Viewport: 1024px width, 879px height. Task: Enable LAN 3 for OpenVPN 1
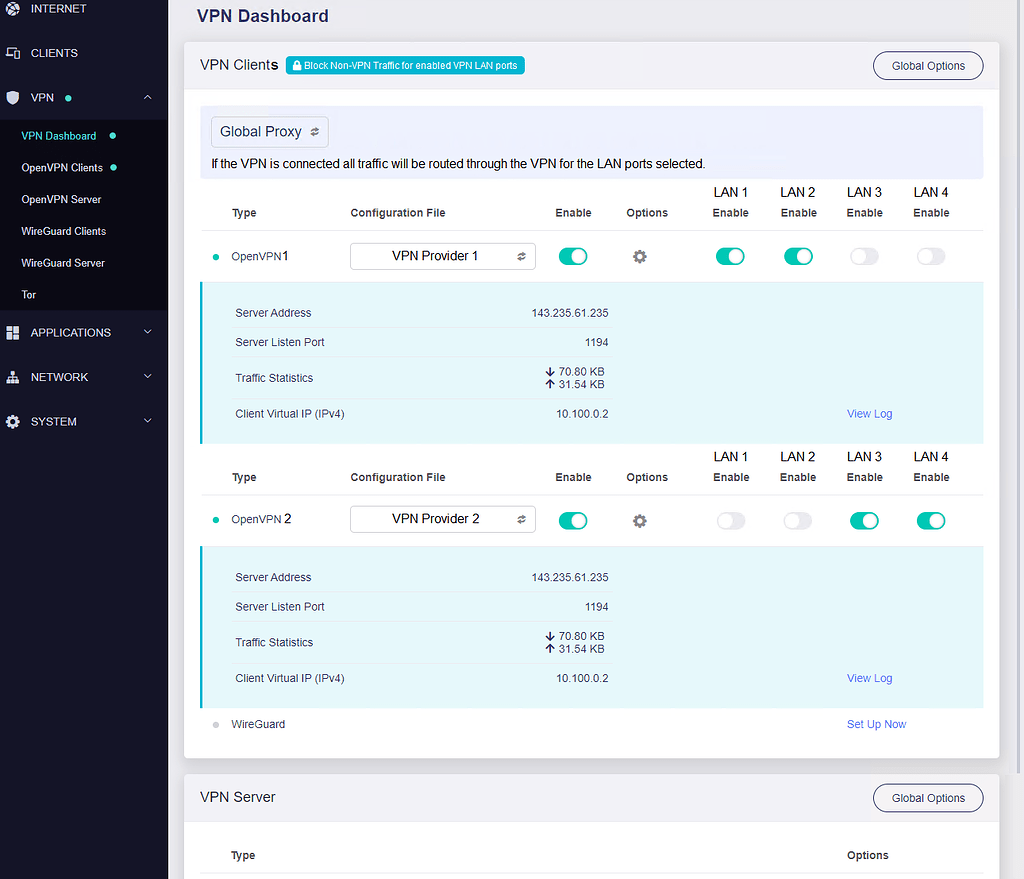[864, 256]
